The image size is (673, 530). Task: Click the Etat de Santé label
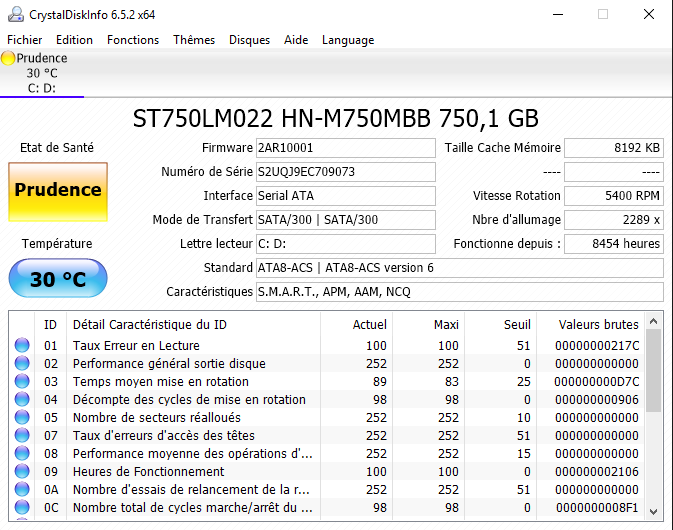coord(57,148)
